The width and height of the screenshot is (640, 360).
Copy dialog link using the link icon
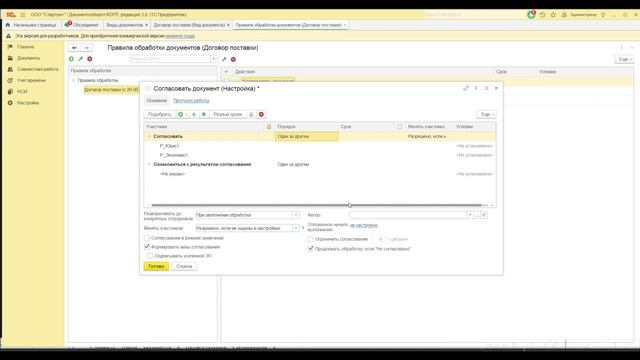tap(466, 88)
